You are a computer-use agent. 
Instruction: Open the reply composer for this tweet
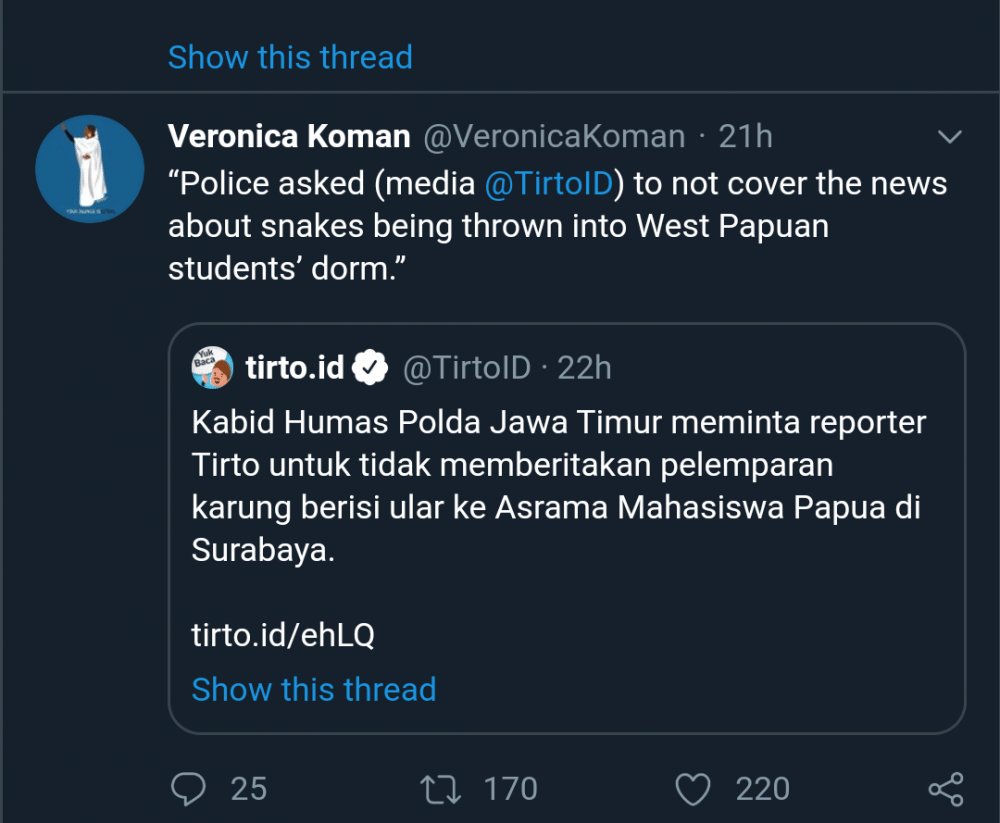pyautogui.click(x=190, y=789)
